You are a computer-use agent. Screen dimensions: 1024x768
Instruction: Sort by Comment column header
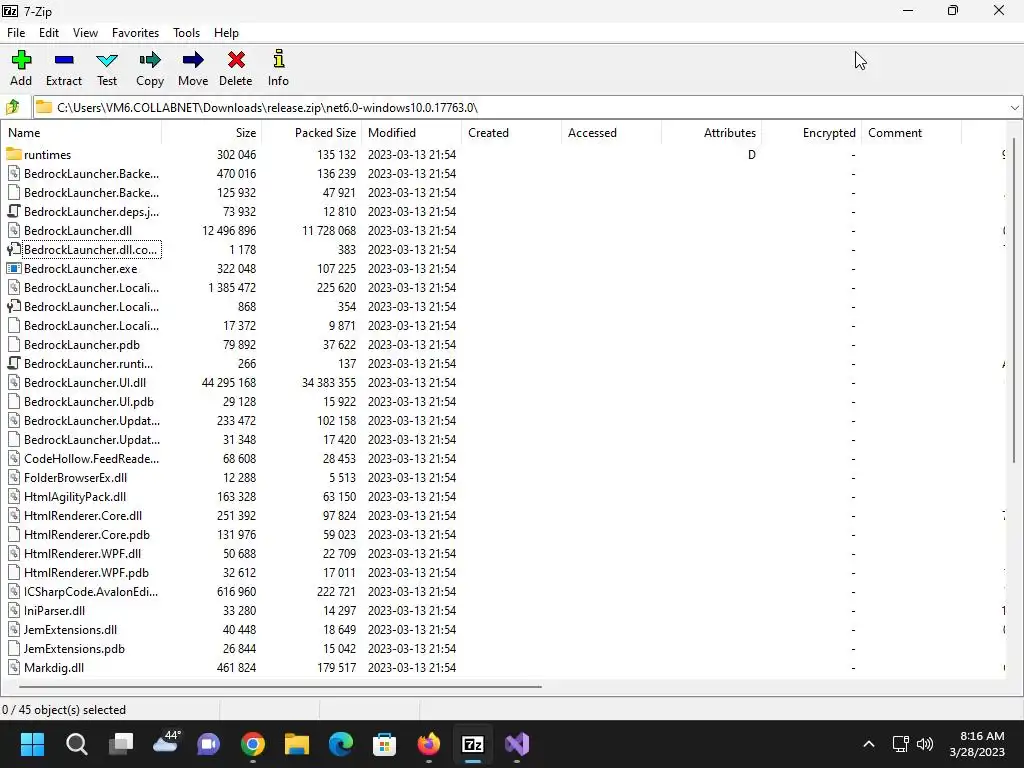tap(911, 133)
